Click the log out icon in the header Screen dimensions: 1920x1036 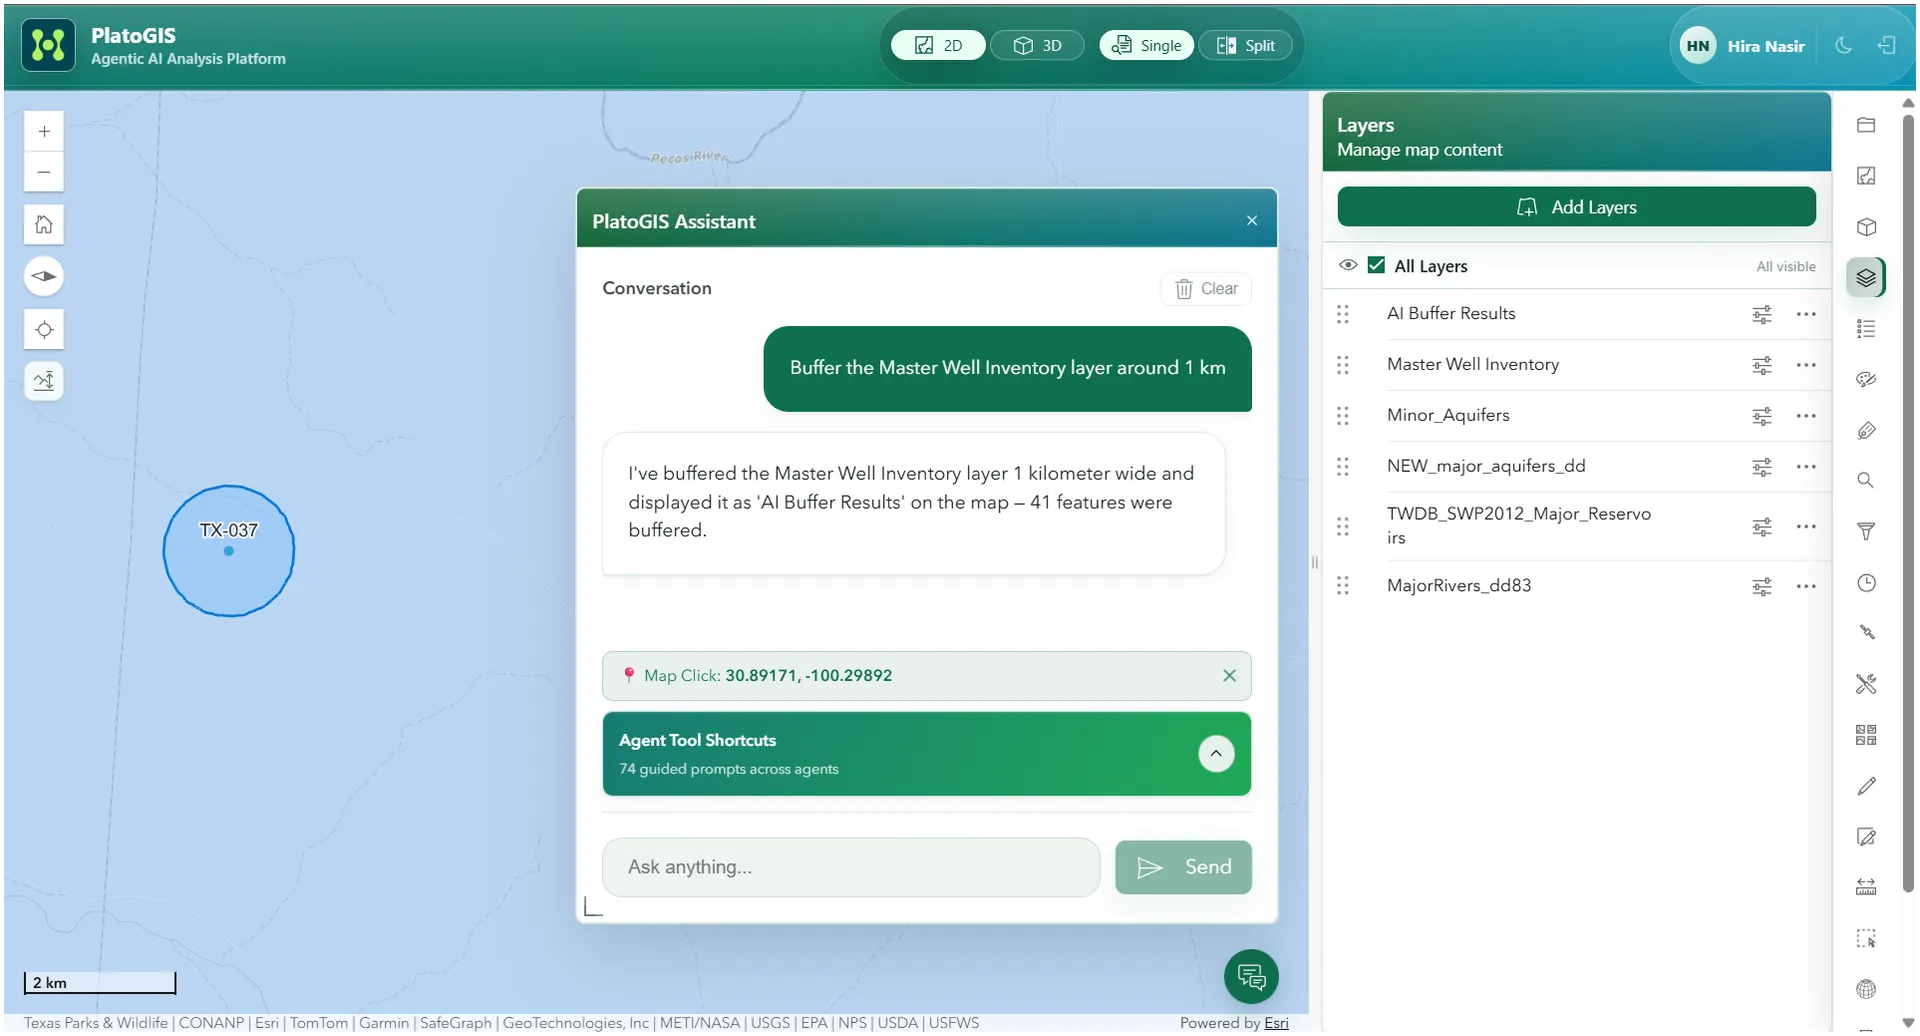1886,46
